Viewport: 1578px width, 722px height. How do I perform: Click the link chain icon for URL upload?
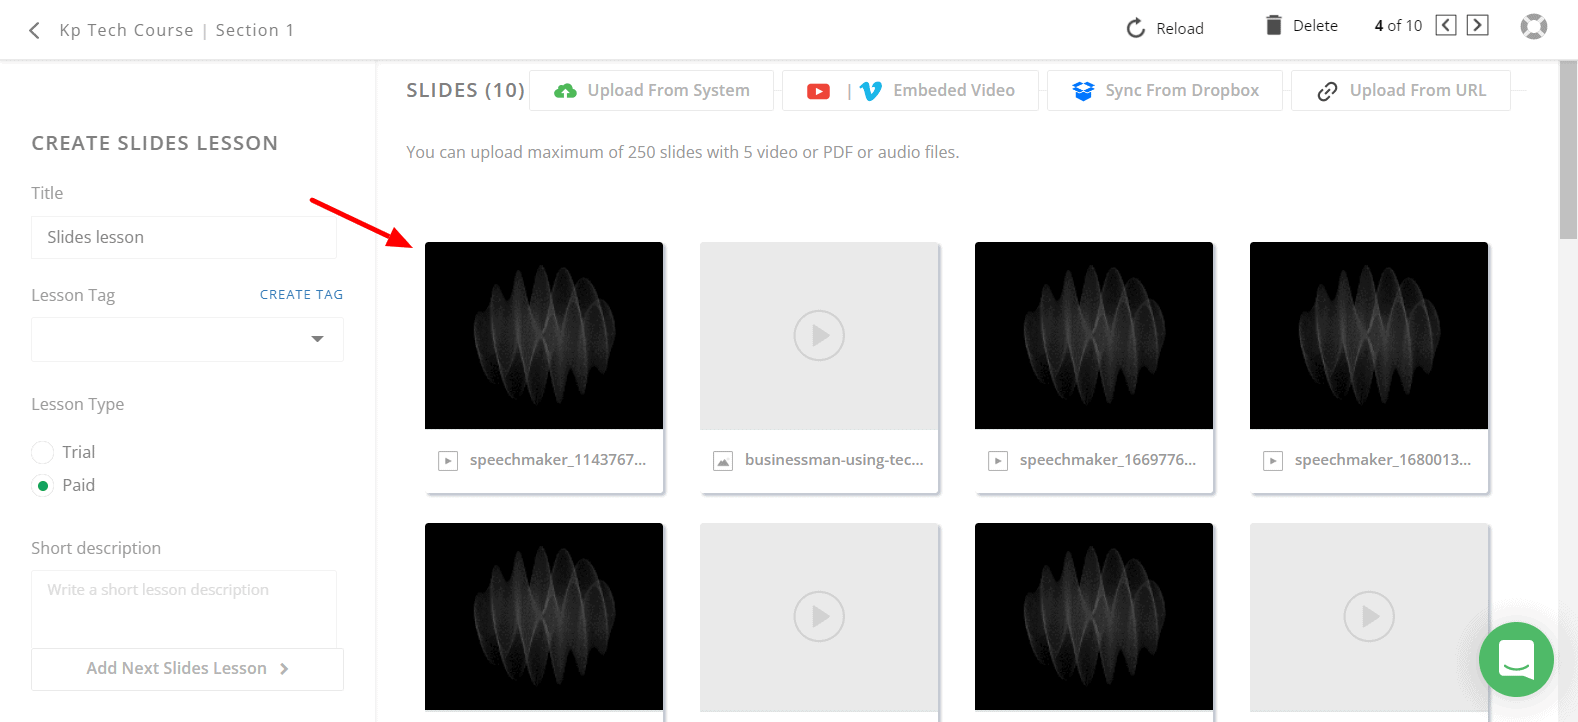[1327, 91]
